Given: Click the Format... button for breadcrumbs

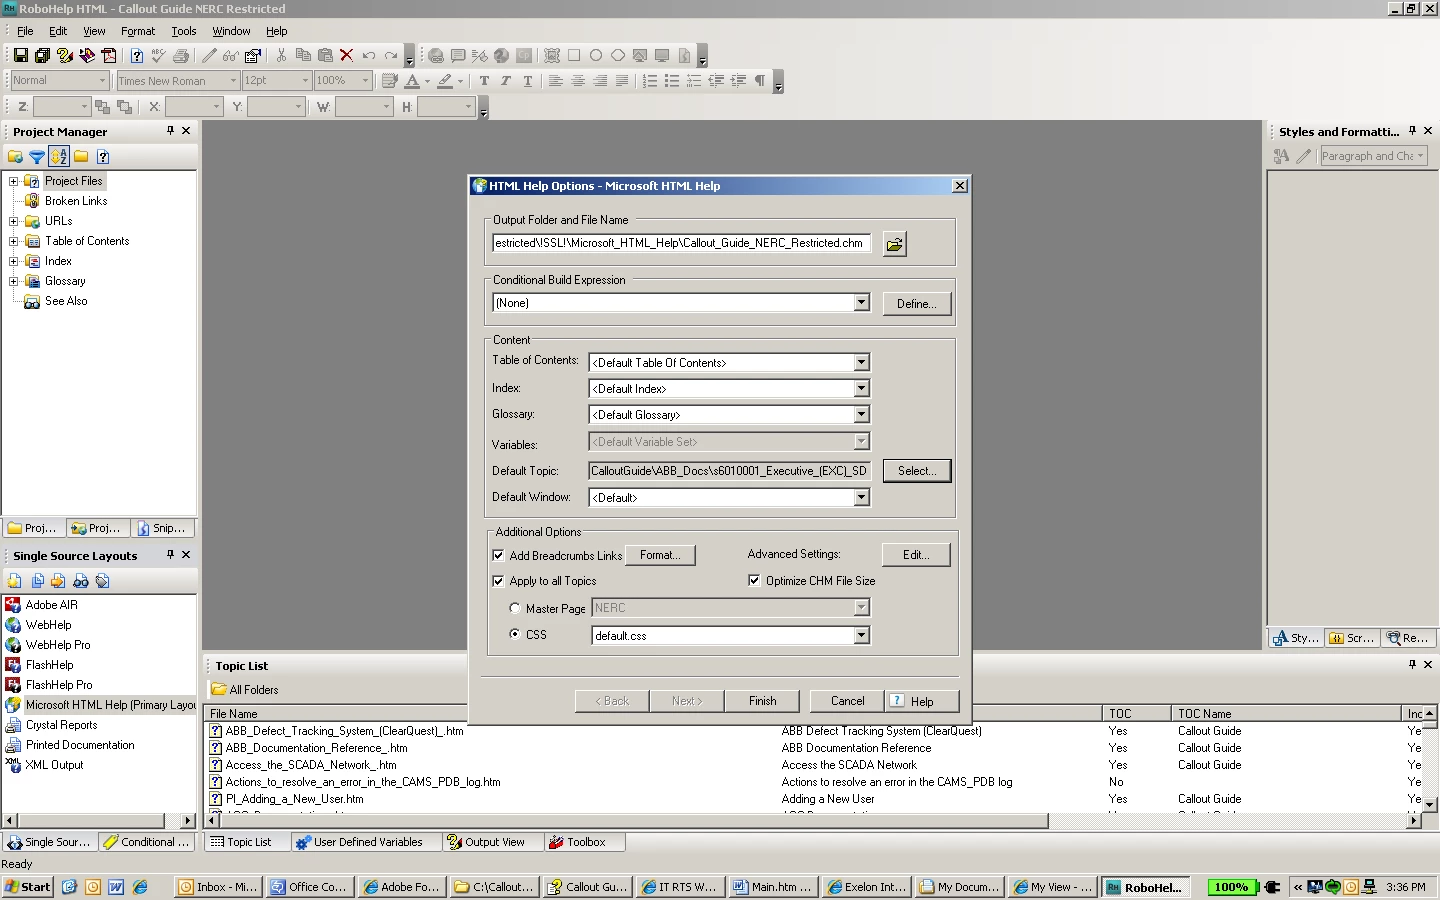Looking at the screenshot, I should (x=660, y=555).
